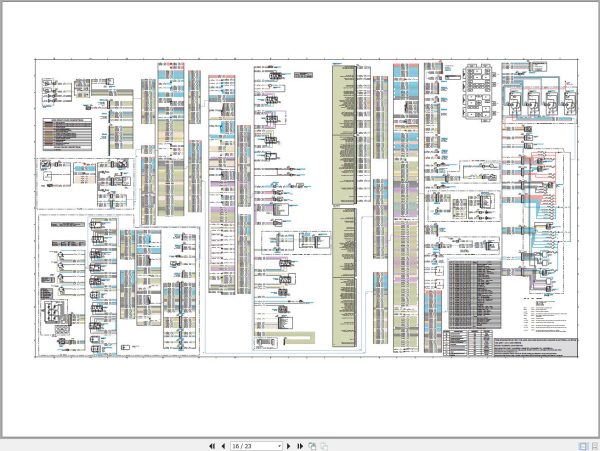Go to the previous page
This screenshot has width=600, height=451.
[x=223, y=446]
